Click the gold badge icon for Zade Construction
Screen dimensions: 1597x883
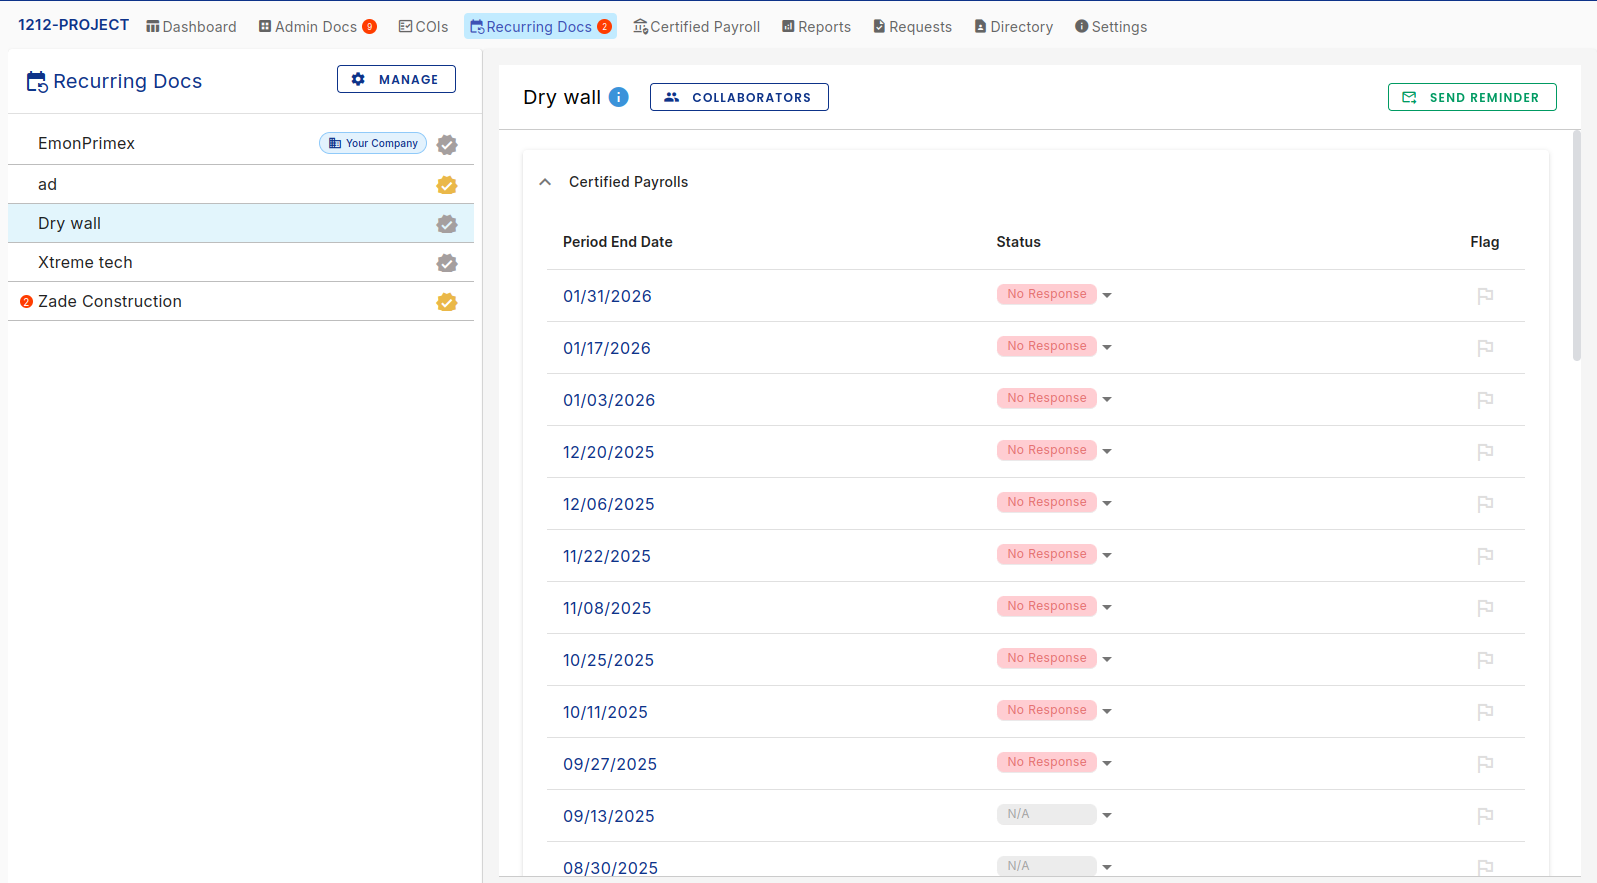pos(447,302)
